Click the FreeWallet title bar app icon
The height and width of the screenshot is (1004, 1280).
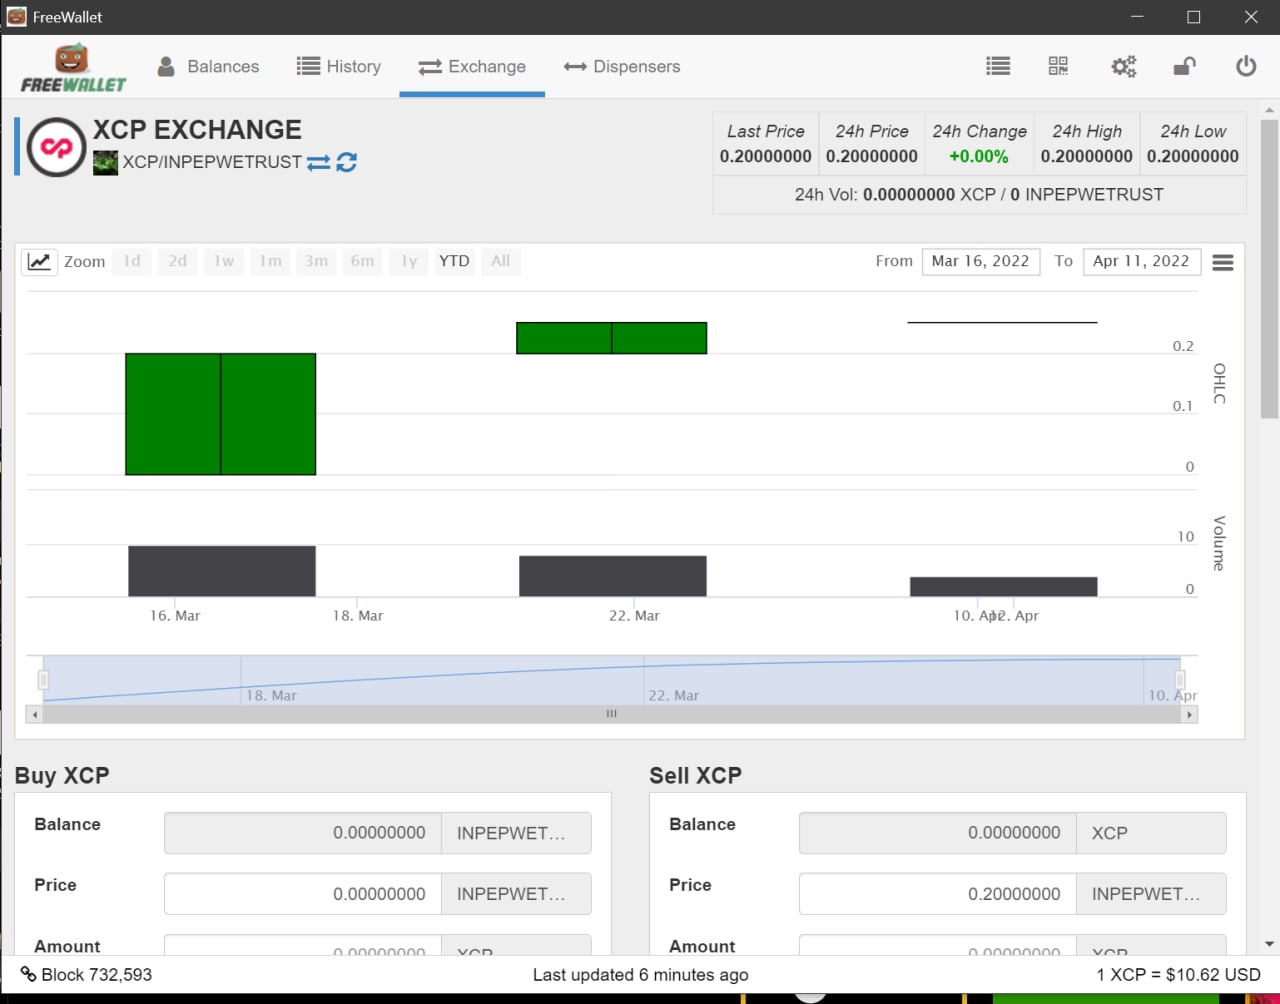point(16,16)
